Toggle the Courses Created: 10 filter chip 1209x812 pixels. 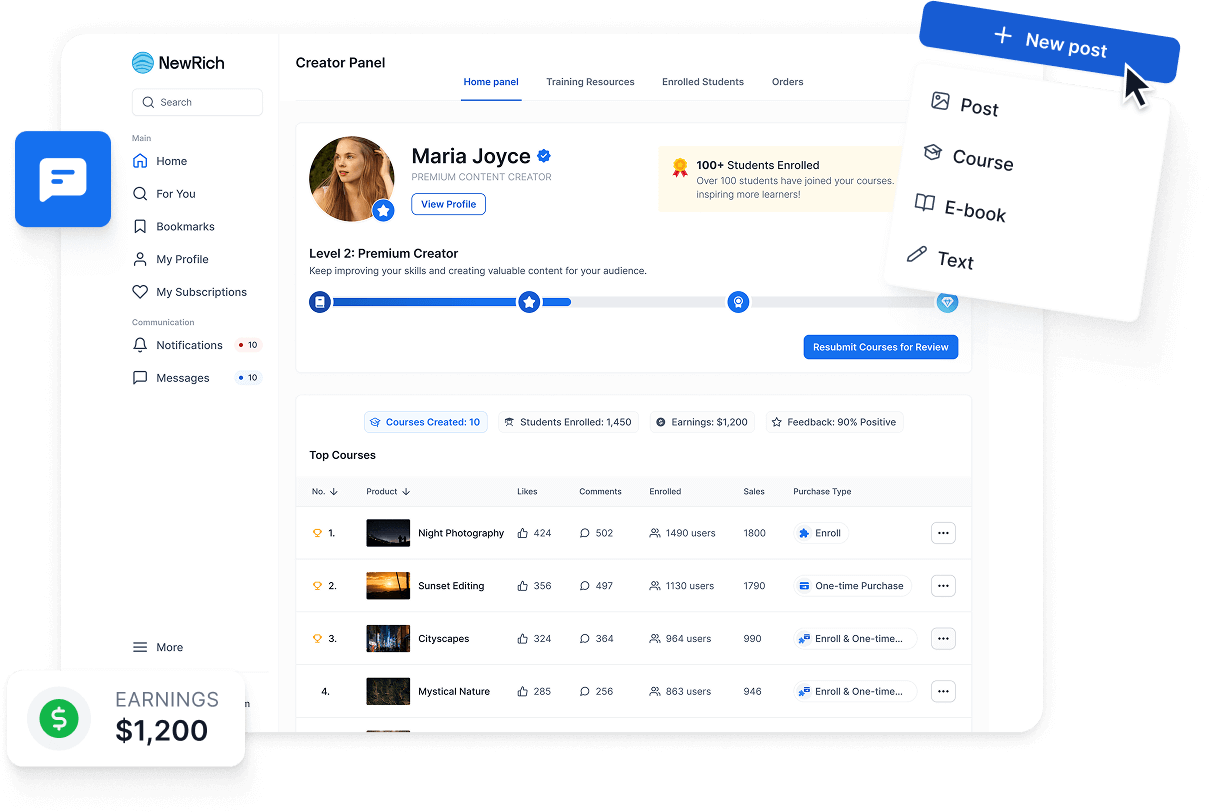(425, 422)
